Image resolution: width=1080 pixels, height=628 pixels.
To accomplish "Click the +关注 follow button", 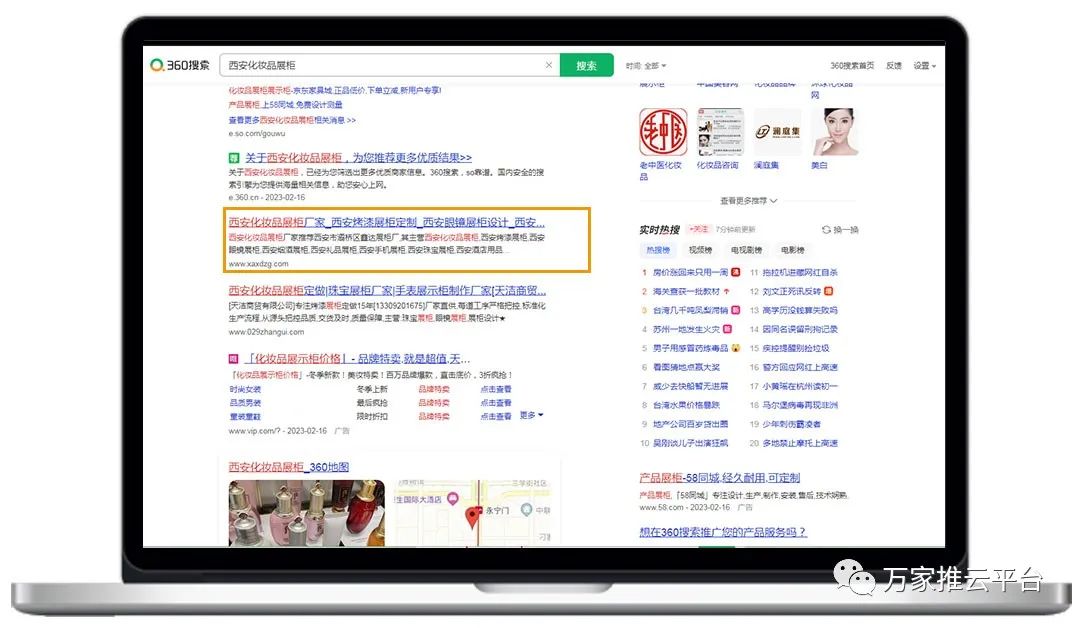I will click(x=699, y=230).
